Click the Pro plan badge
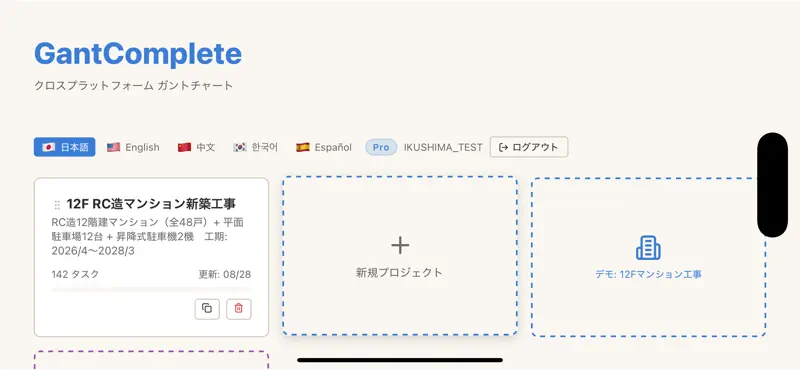 pos(381,147)
